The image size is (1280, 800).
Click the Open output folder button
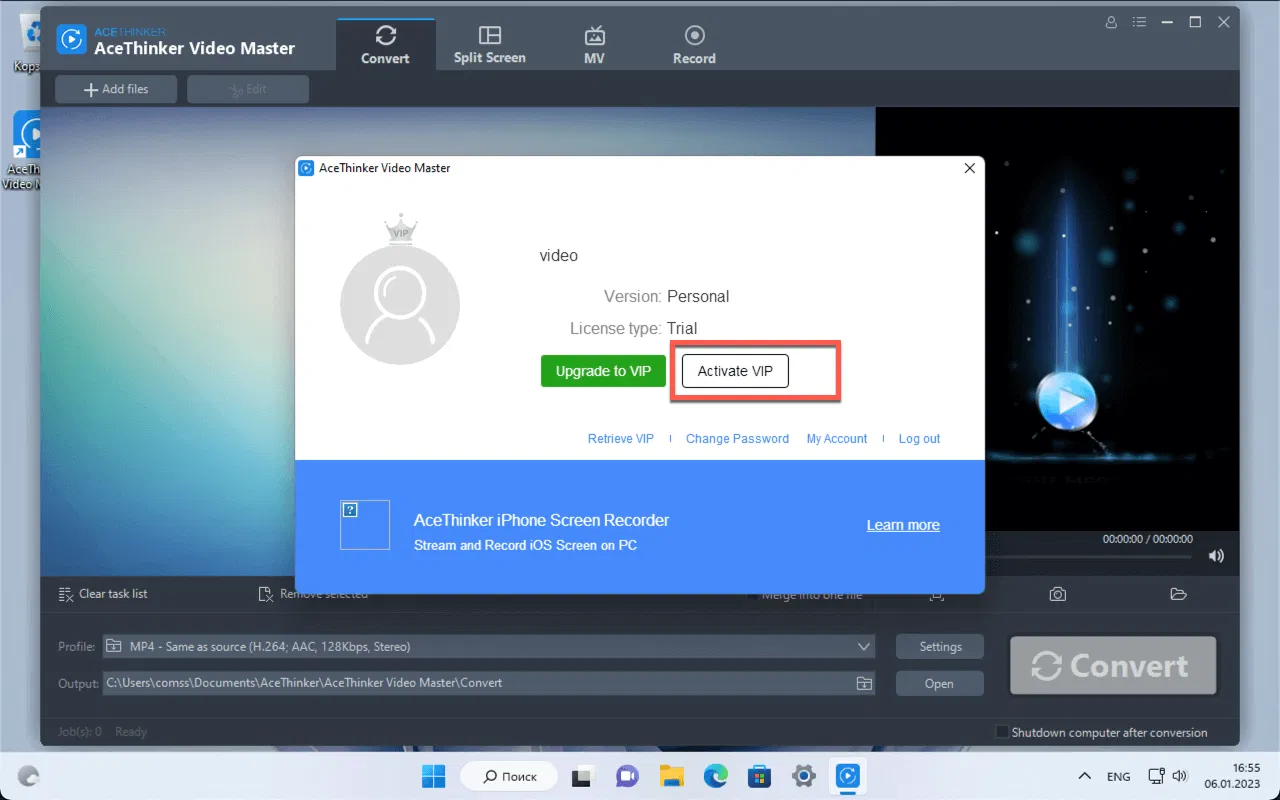coord(940,684)
